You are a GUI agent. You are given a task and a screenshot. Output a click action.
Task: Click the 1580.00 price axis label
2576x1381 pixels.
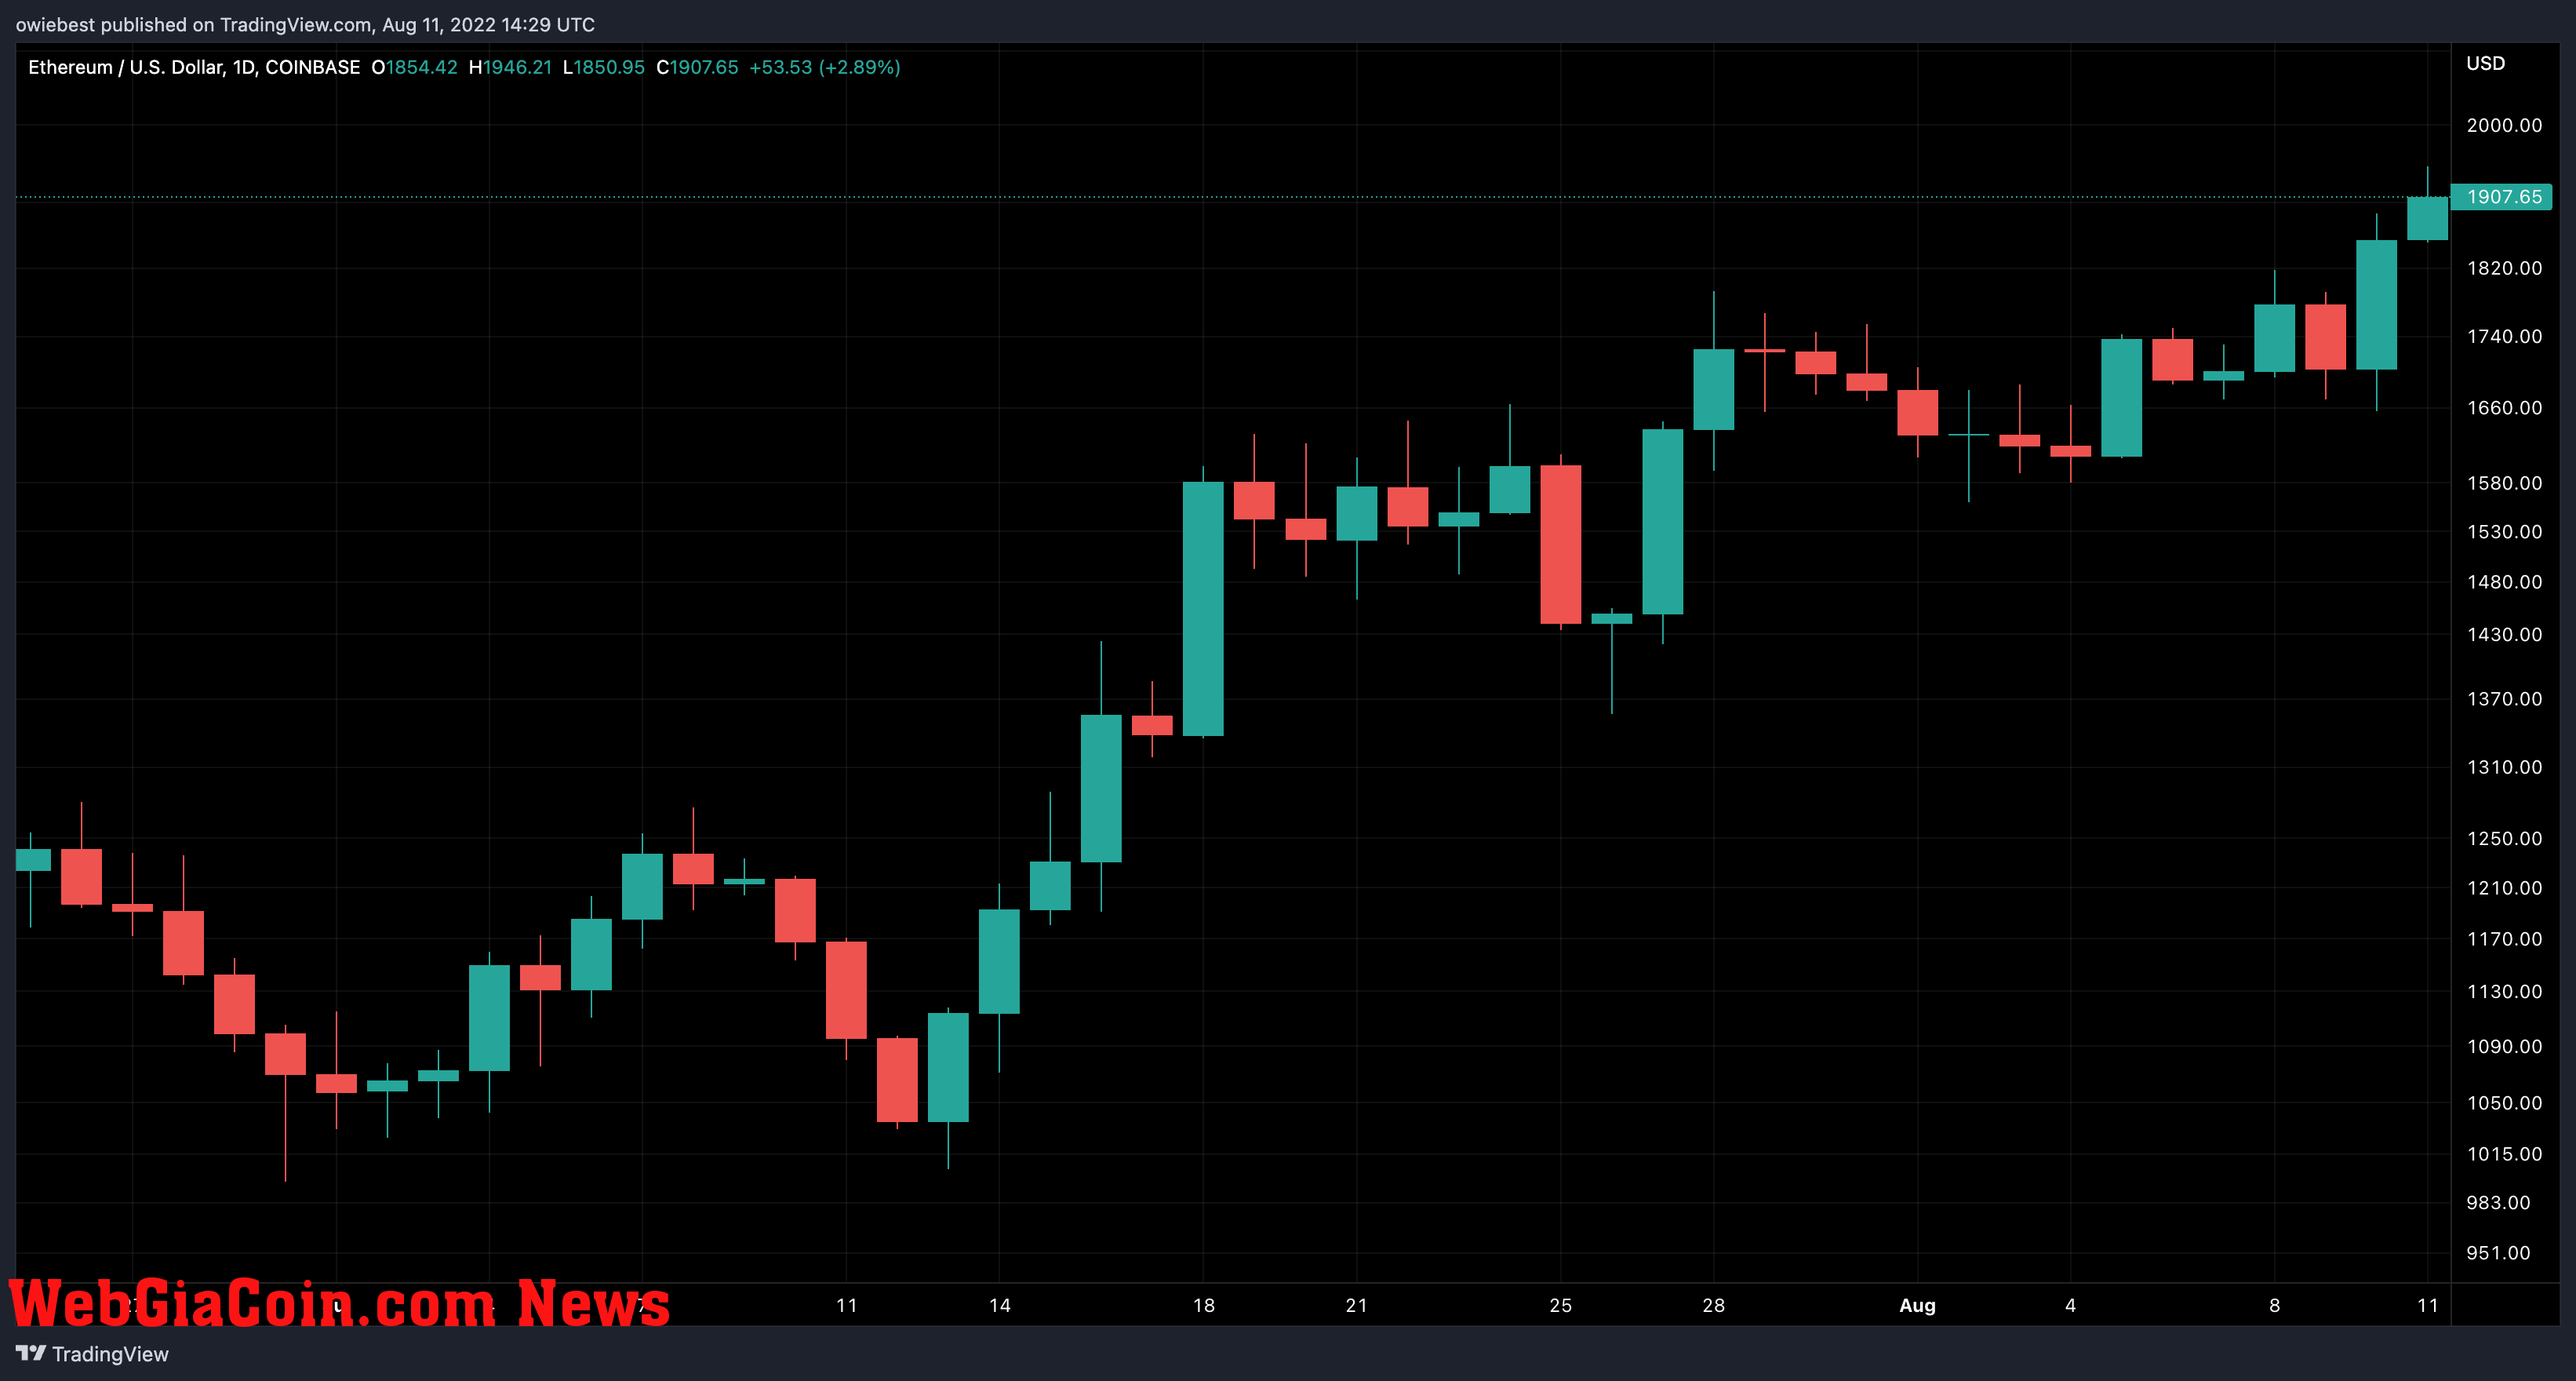click(x=2504, y=483)
